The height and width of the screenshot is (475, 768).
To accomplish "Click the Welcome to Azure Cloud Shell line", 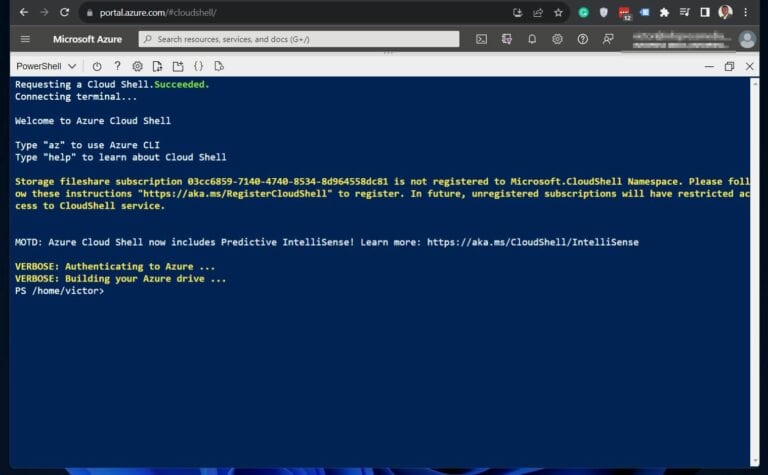I will click(93, 120).
